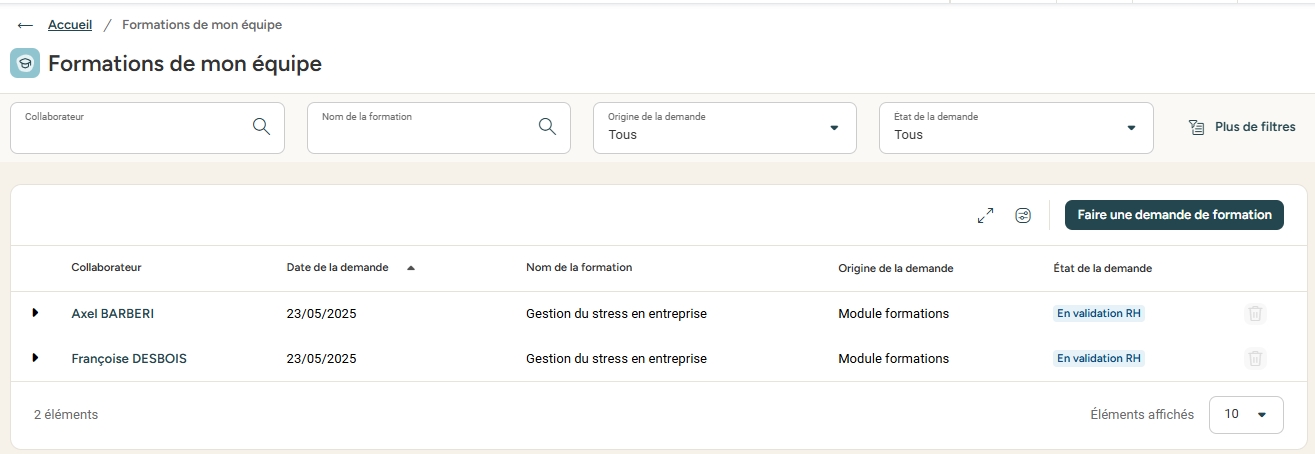Open the column settings icon
Image resolution: width=1315 pixels, height=454 pixels.
click(x=1023, y=215)
